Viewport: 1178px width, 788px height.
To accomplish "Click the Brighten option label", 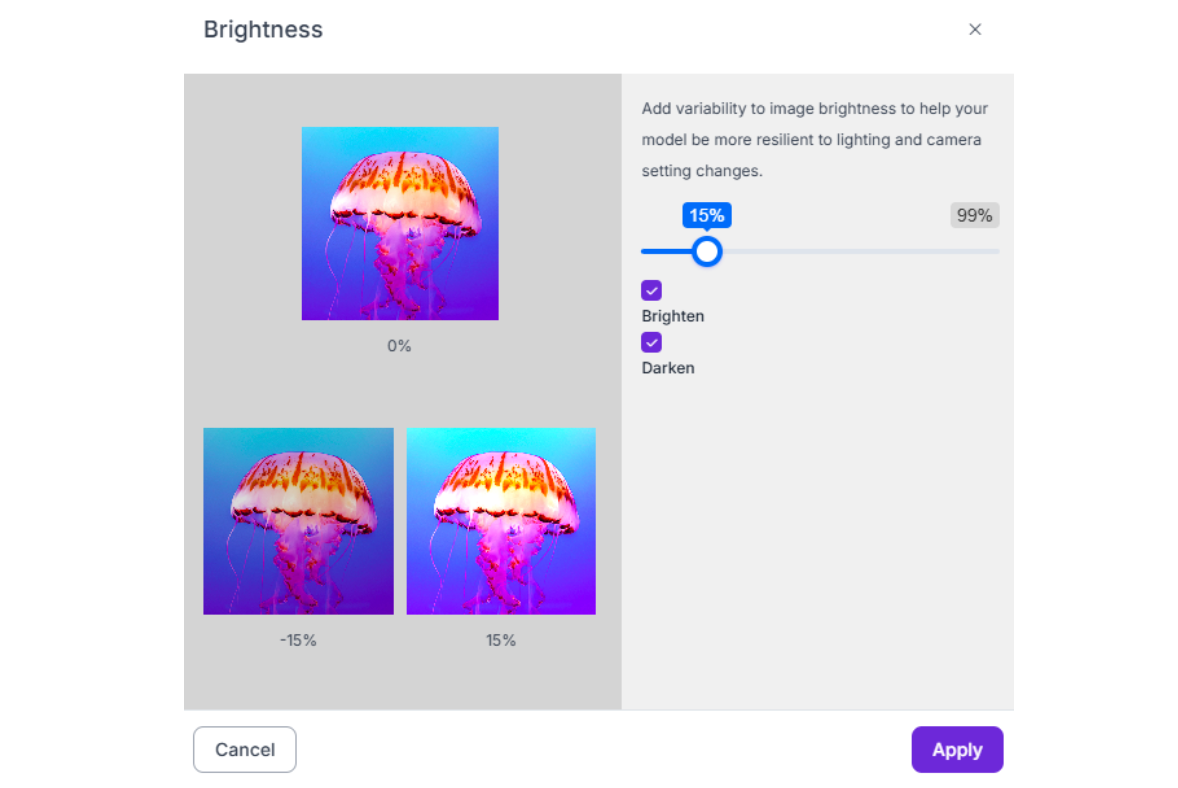I will click(673, 316).
